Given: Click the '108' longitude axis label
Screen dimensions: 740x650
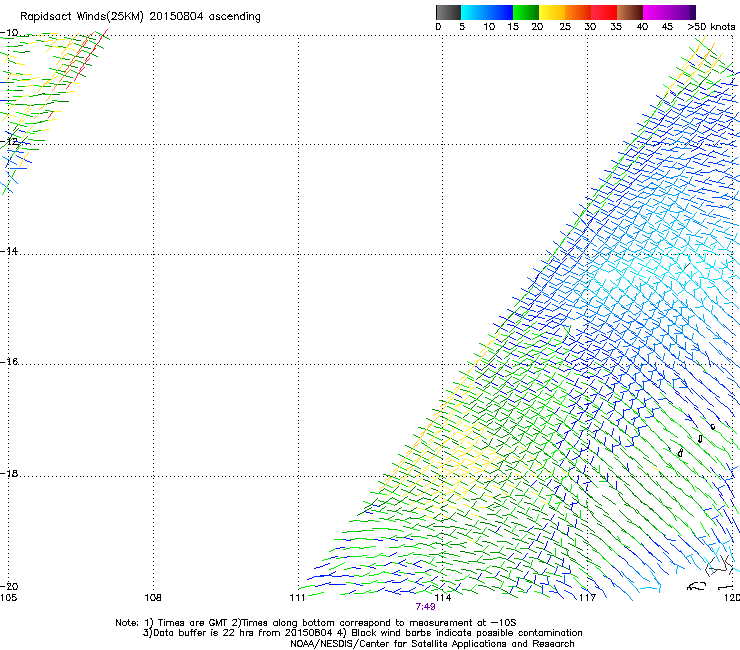Looking at the screenshot, I should [153, 598].
